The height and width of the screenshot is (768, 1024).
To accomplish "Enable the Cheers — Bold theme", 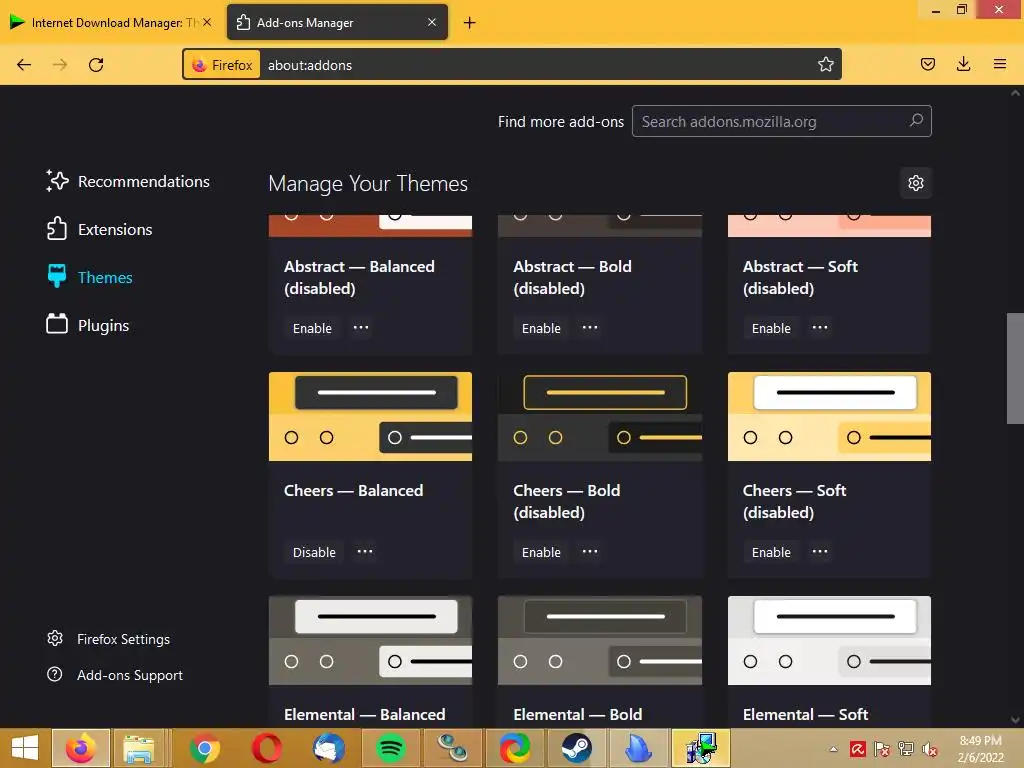I will [x=541, y=552].
